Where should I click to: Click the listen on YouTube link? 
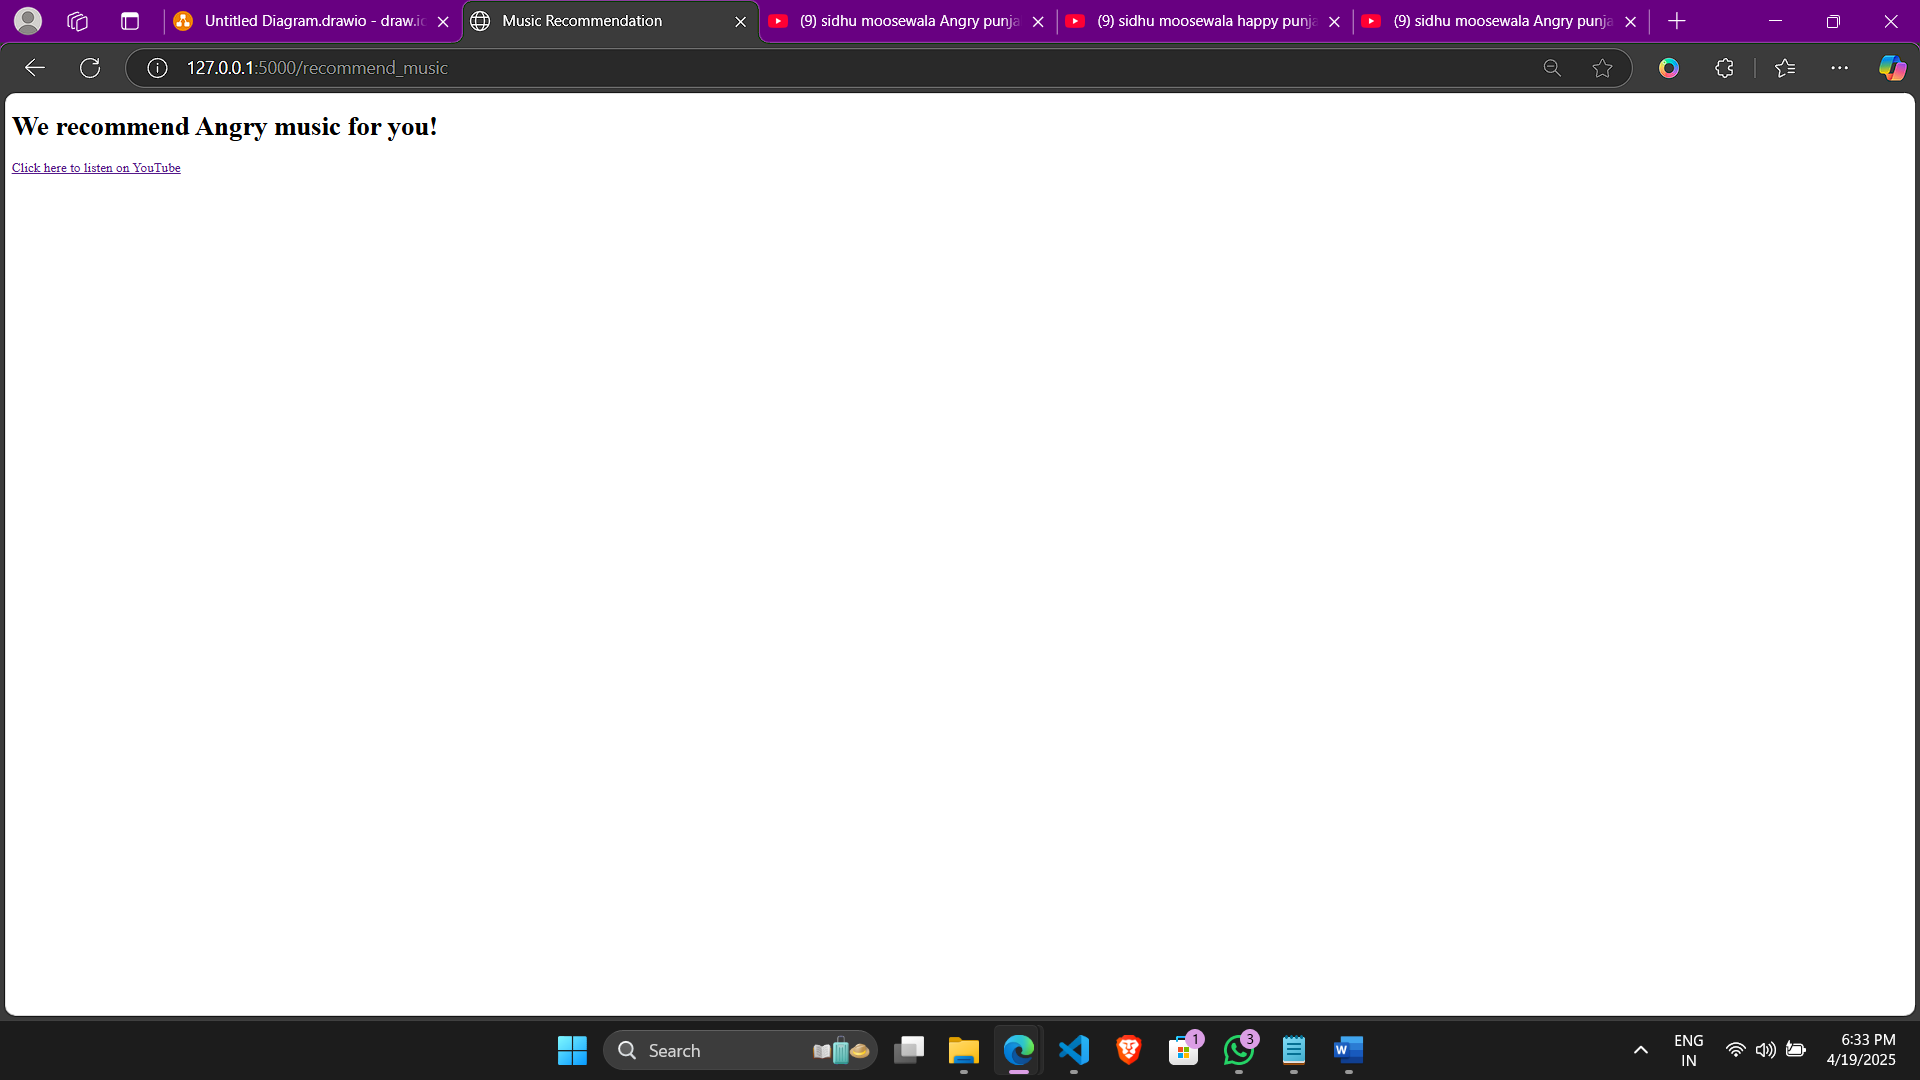[x=96, y=168]
